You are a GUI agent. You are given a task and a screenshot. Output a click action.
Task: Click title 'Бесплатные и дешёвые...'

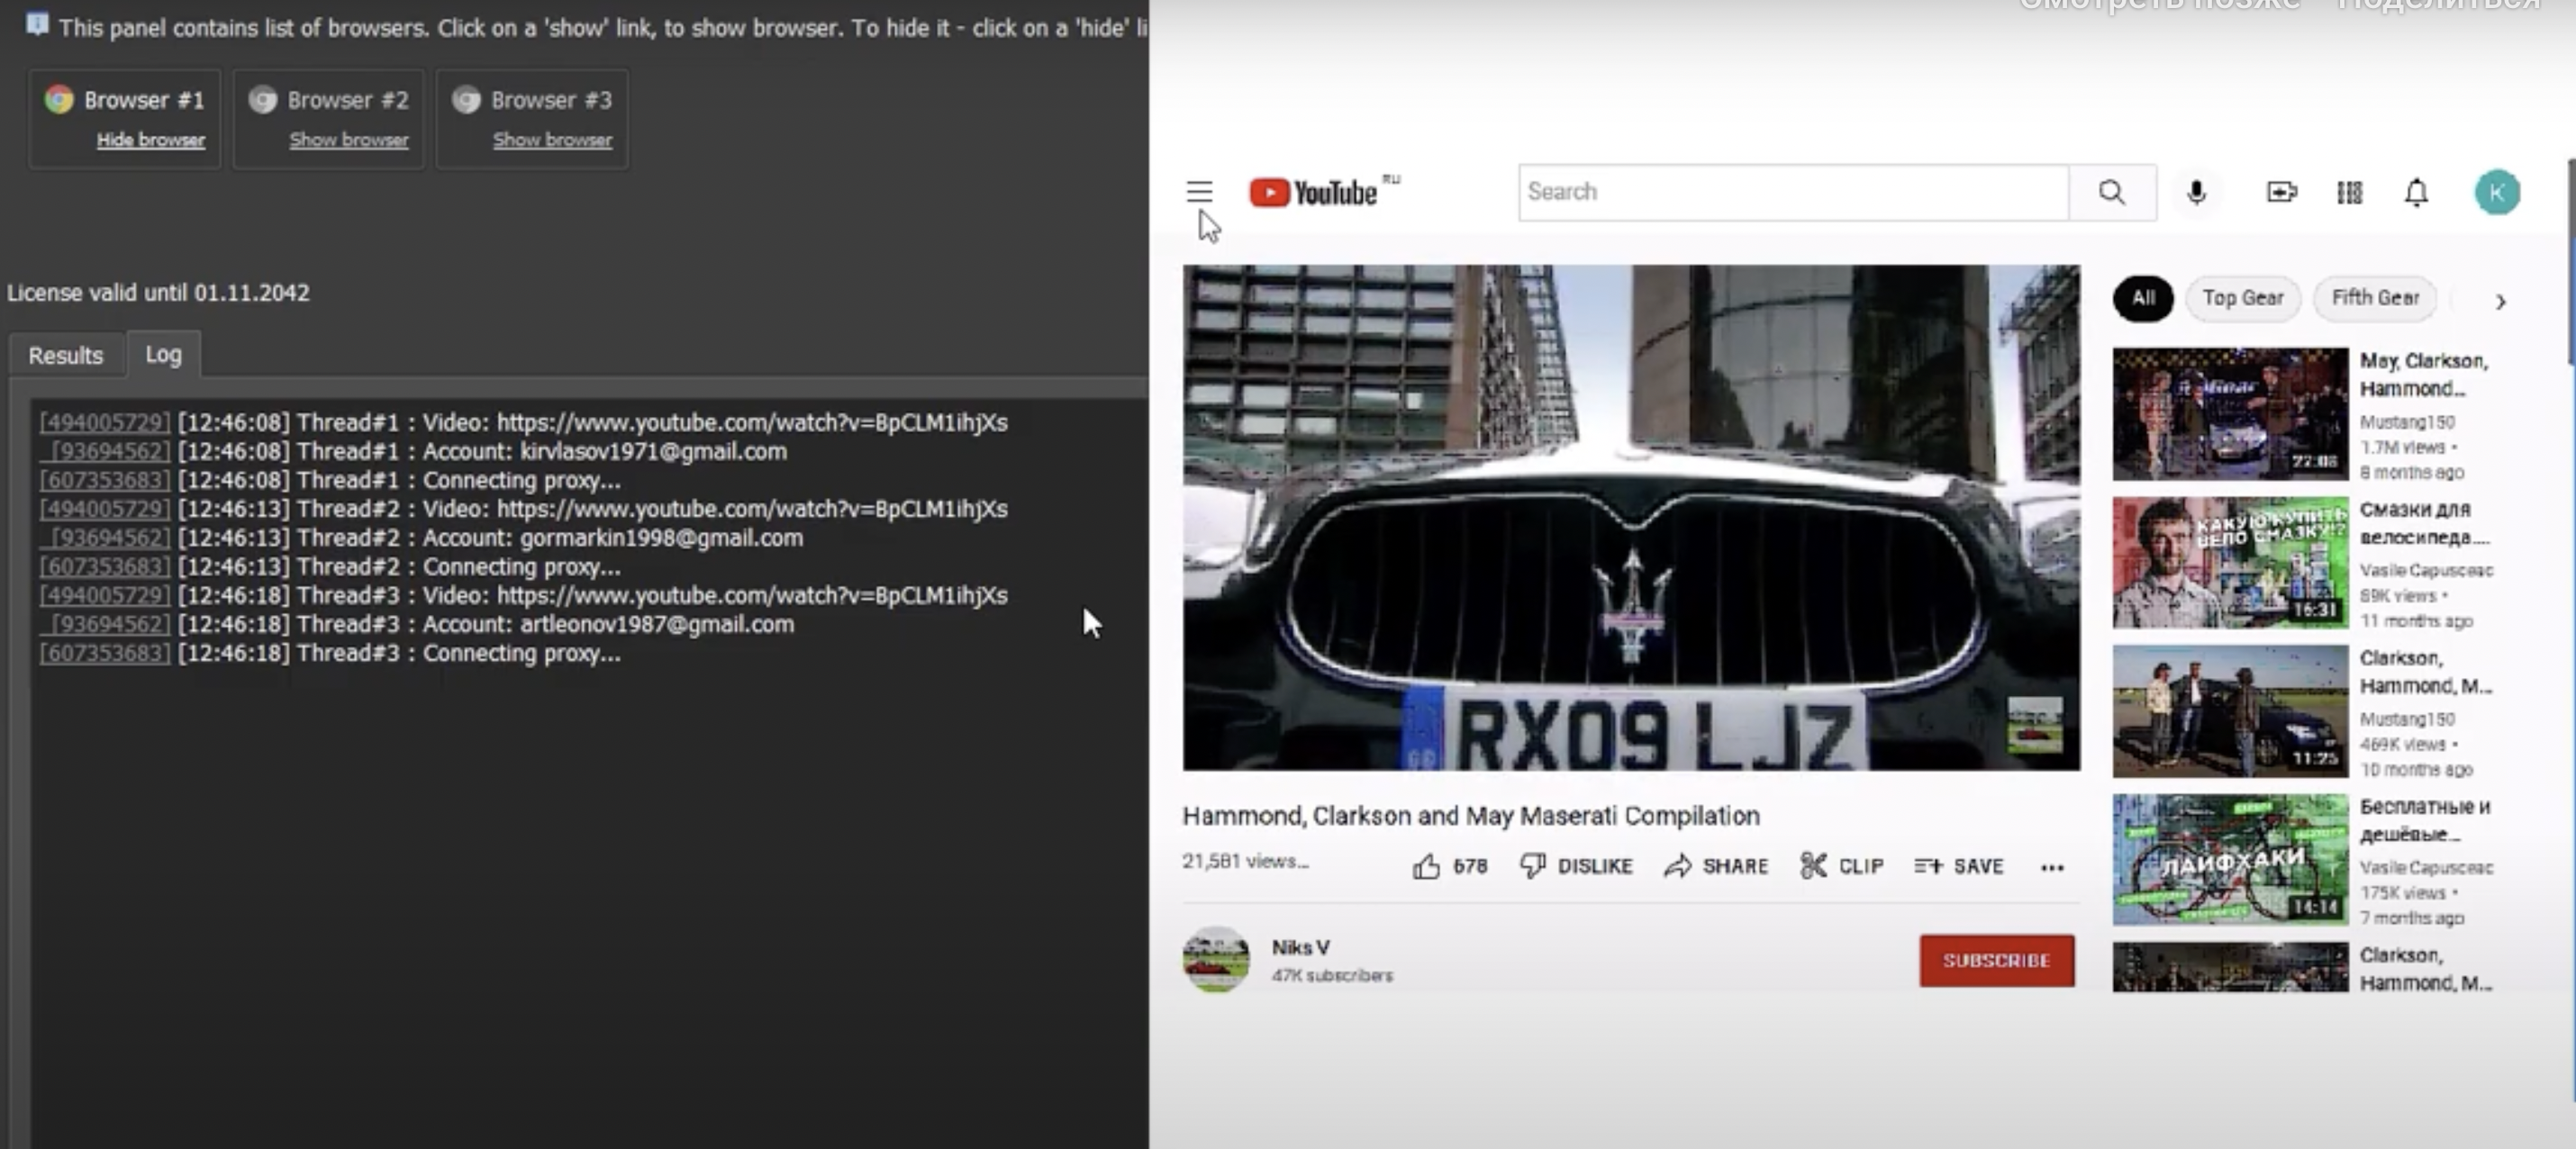[x=2425, y=820]
